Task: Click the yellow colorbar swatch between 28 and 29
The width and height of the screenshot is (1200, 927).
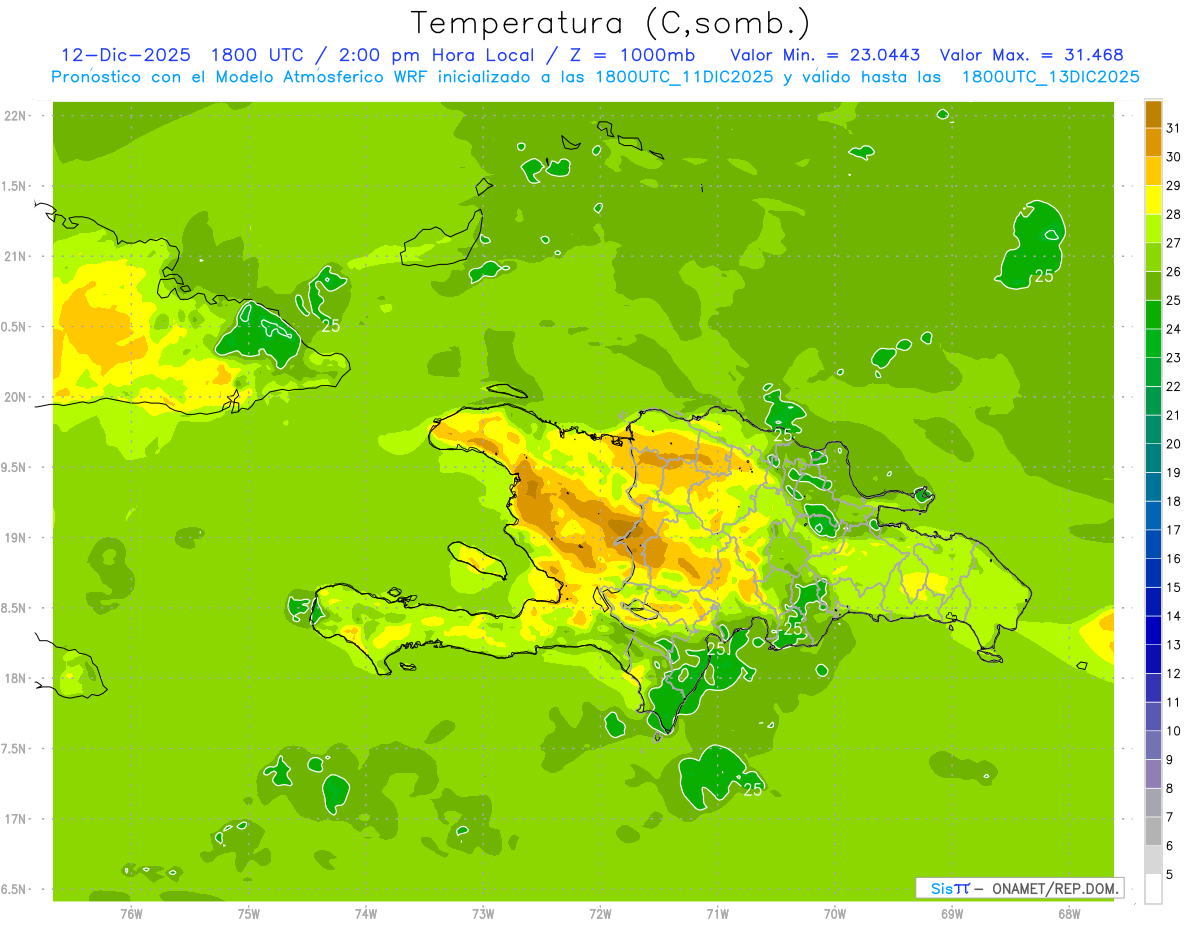Action: click(1153, 199)
